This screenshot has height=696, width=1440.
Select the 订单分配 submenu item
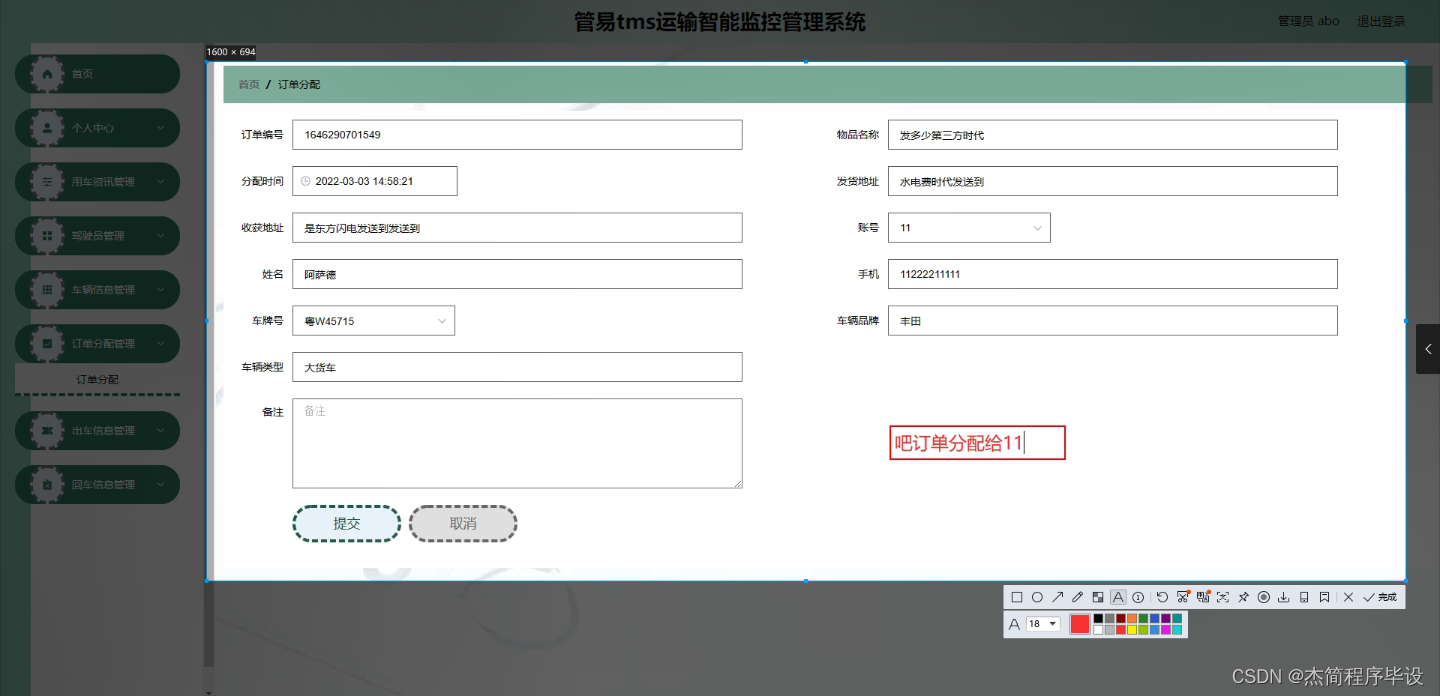tap(97, 379)
